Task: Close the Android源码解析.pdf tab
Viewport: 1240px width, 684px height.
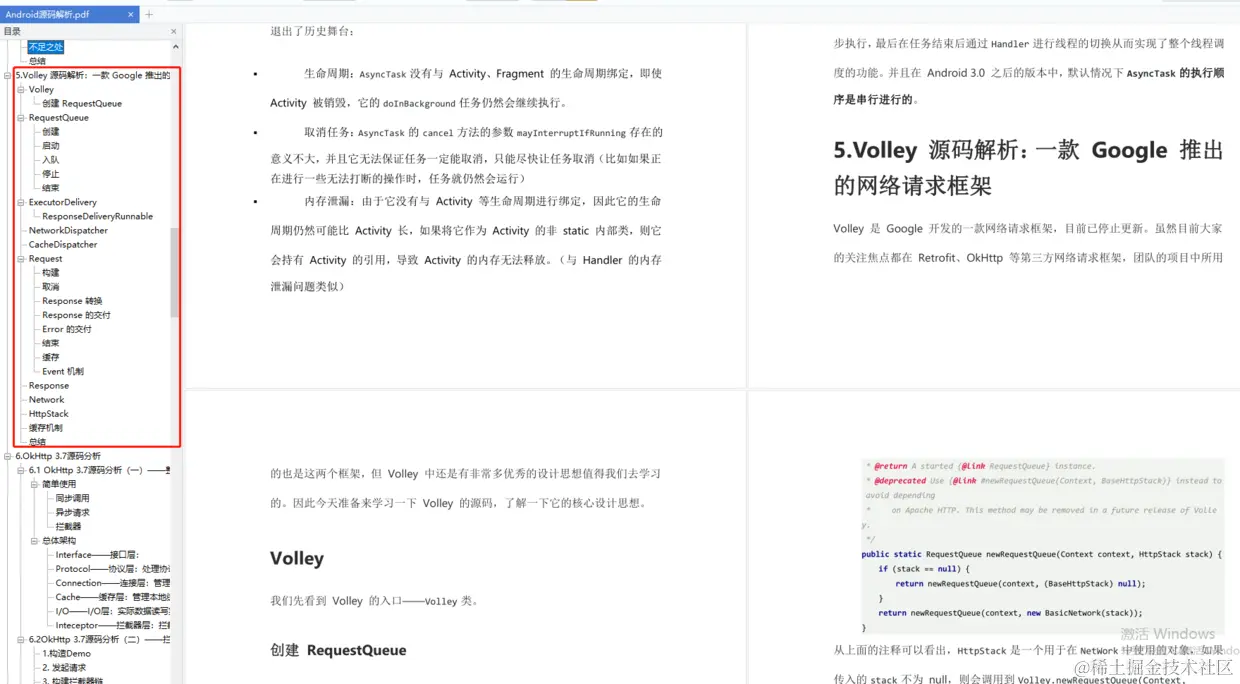Action: pyautogui.click(x=132, y=15)
